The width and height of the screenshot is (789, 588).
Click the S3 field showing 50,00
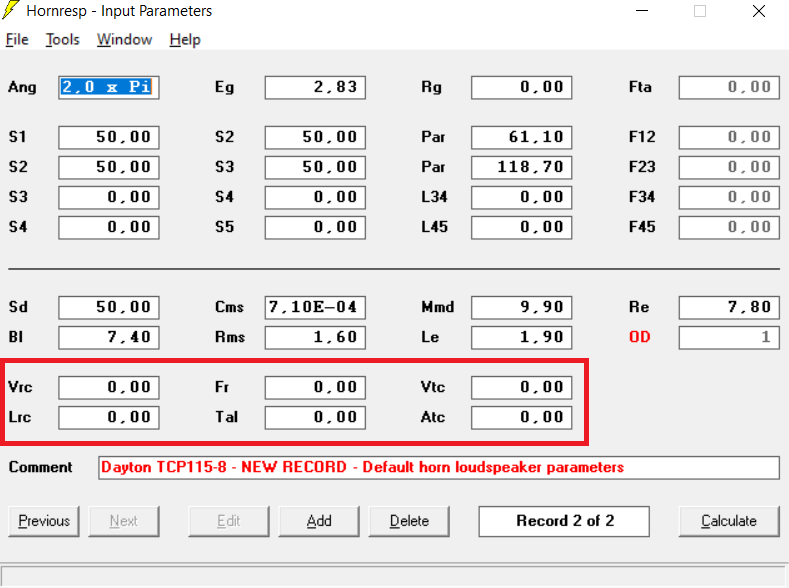tap(315, 167)
